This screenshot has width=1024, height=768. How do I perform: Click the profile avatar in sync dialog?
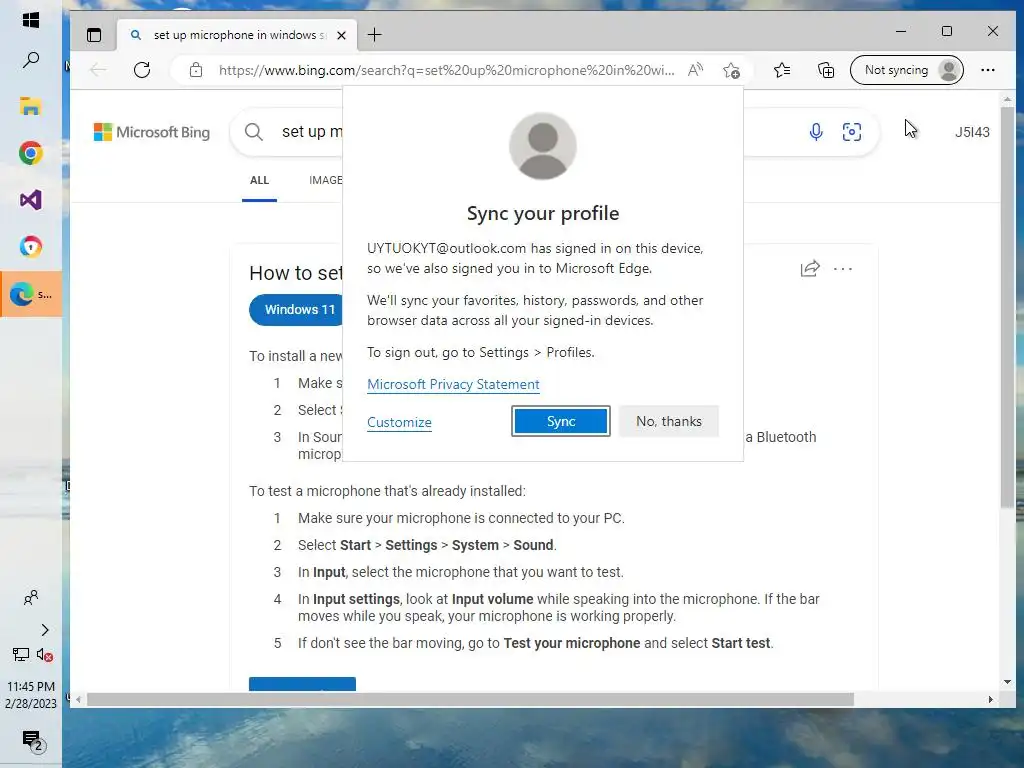tap(543, 146)
